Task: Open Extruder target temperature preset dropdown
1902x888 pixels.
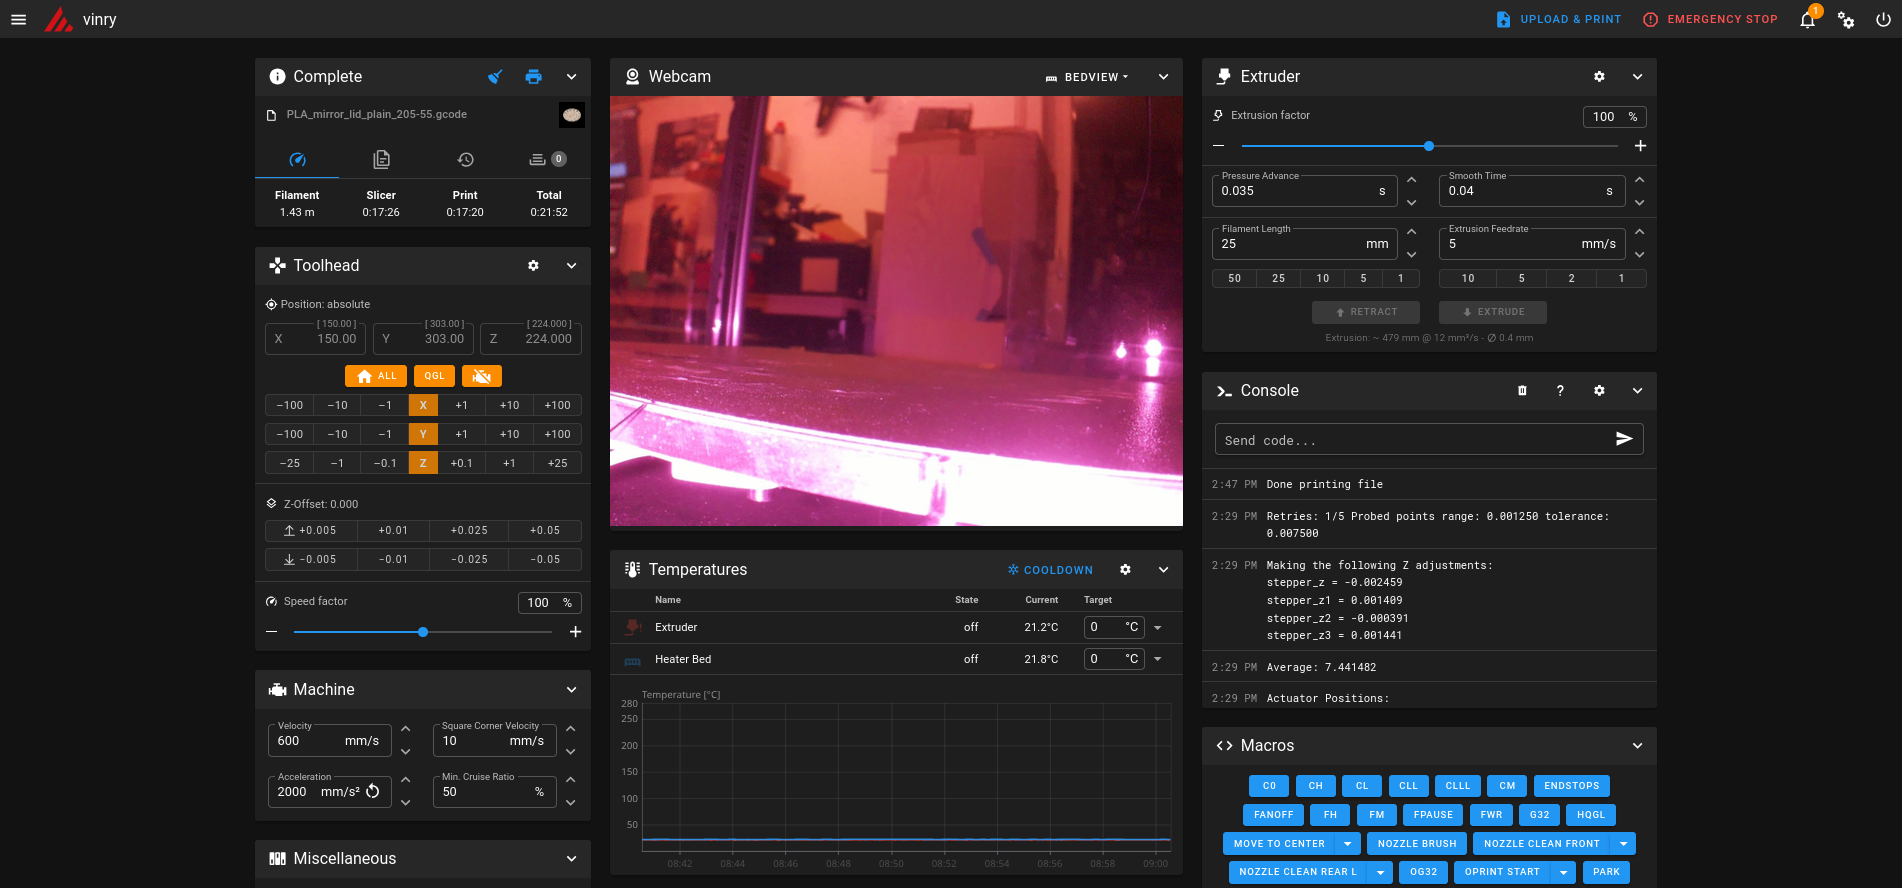Action: [1158, 628]
